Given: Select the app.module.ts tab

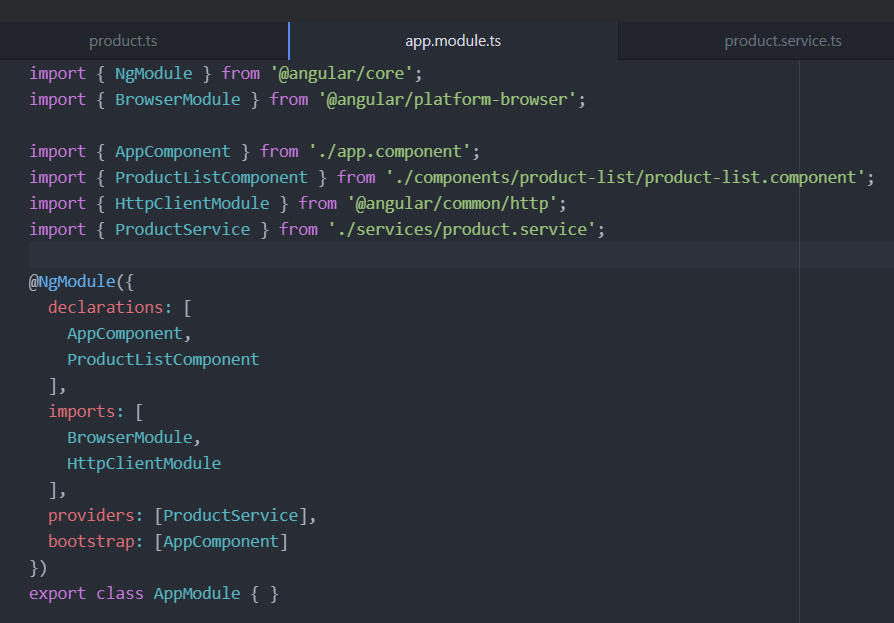Looking at the screenshot, I should click(x=453, y=41).
